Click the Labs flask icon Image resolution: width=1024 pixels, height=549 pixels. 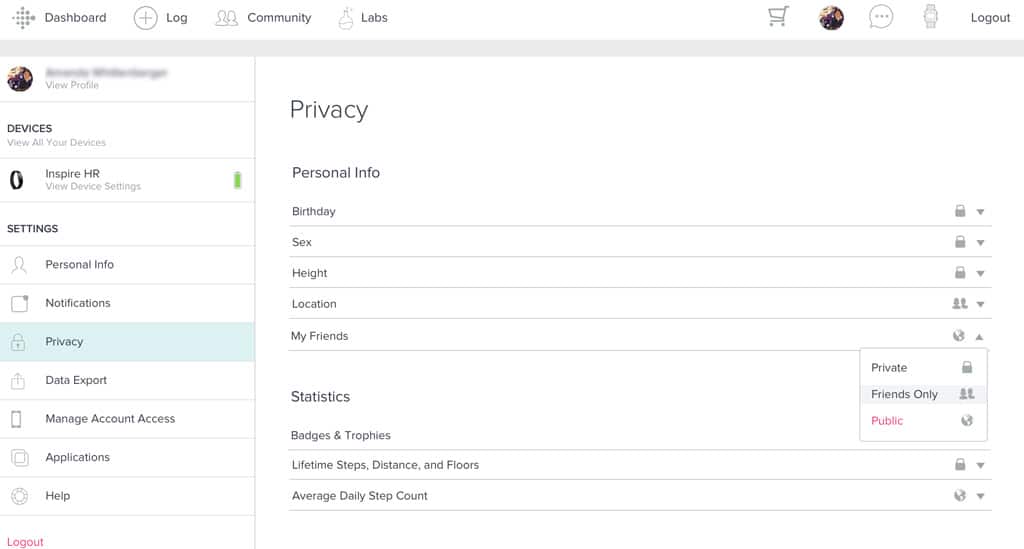[x=346, y=17]
